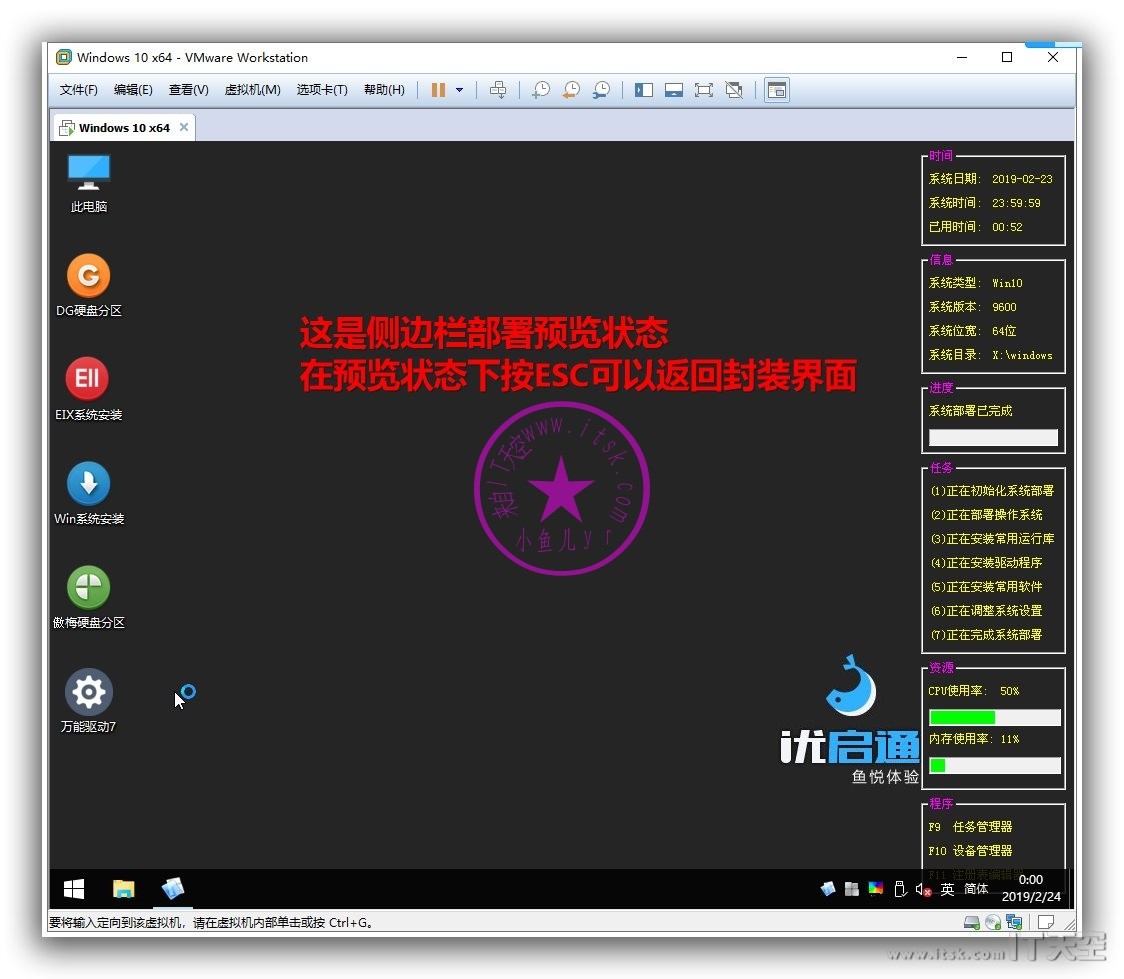The height and width of the screenshot is (979, 1124).
Task: Open the 选项卡(T) menu
Action: [322, 90]
